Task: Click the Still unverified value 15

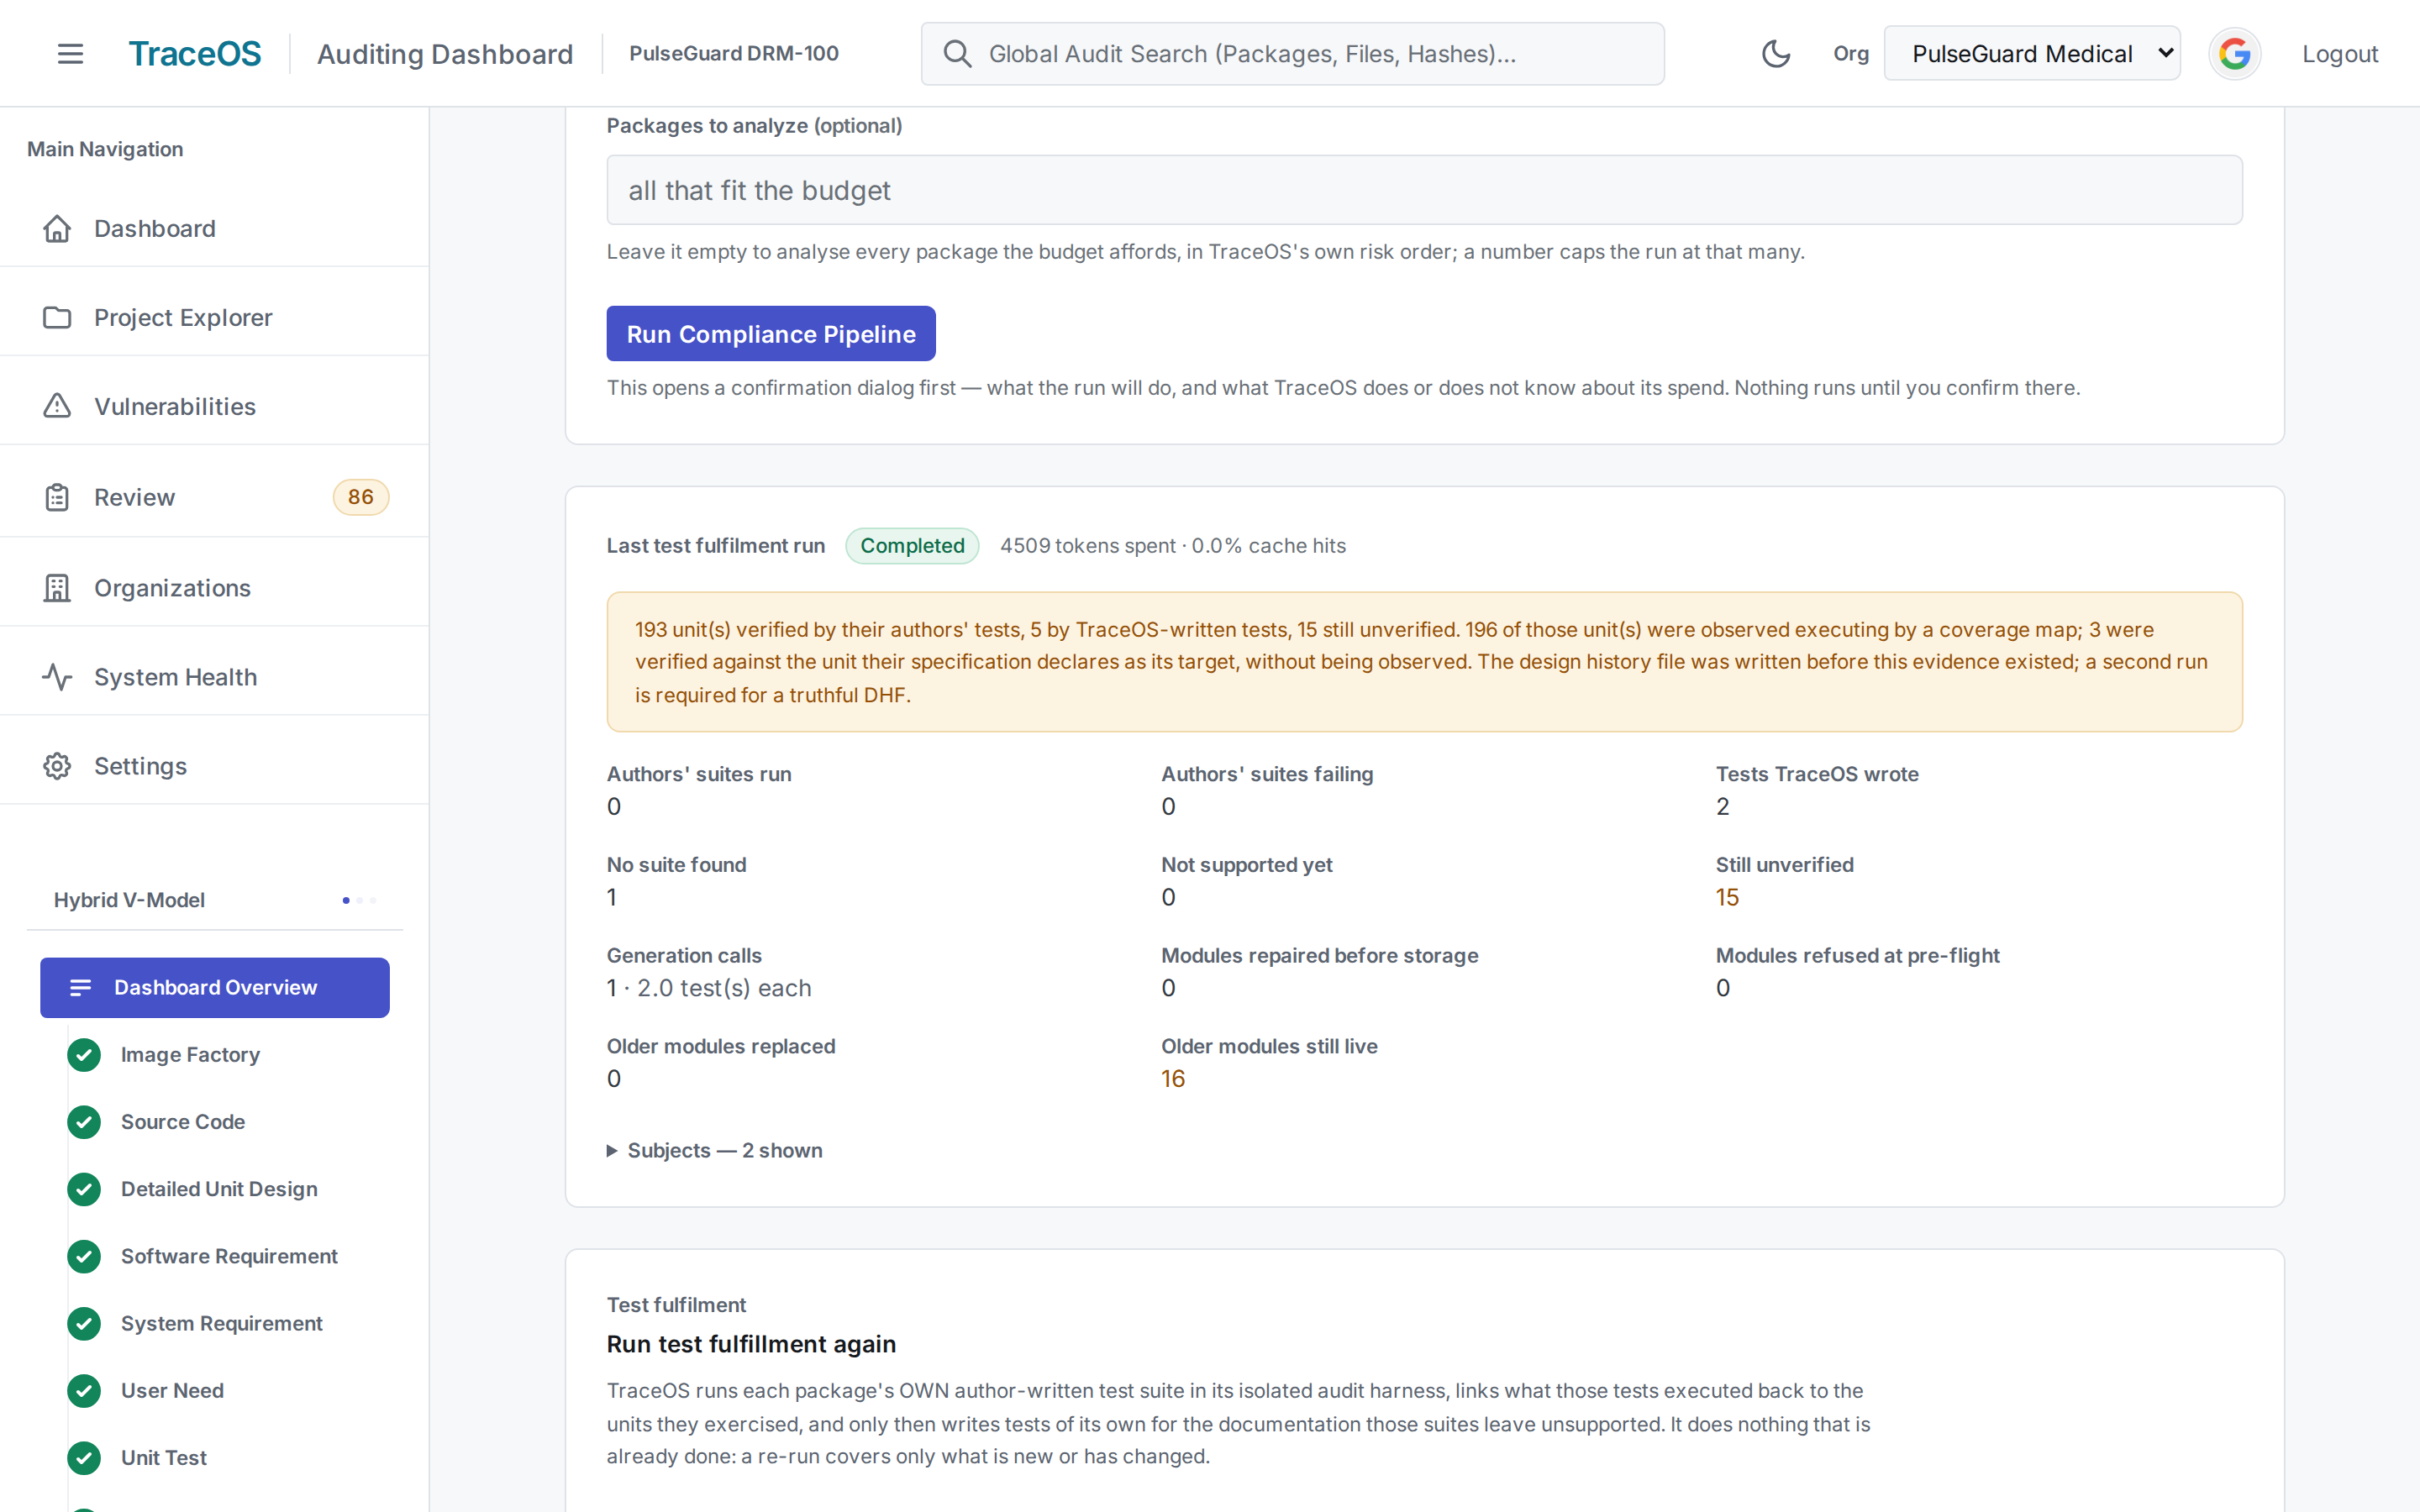Action: click(1727, 897)
